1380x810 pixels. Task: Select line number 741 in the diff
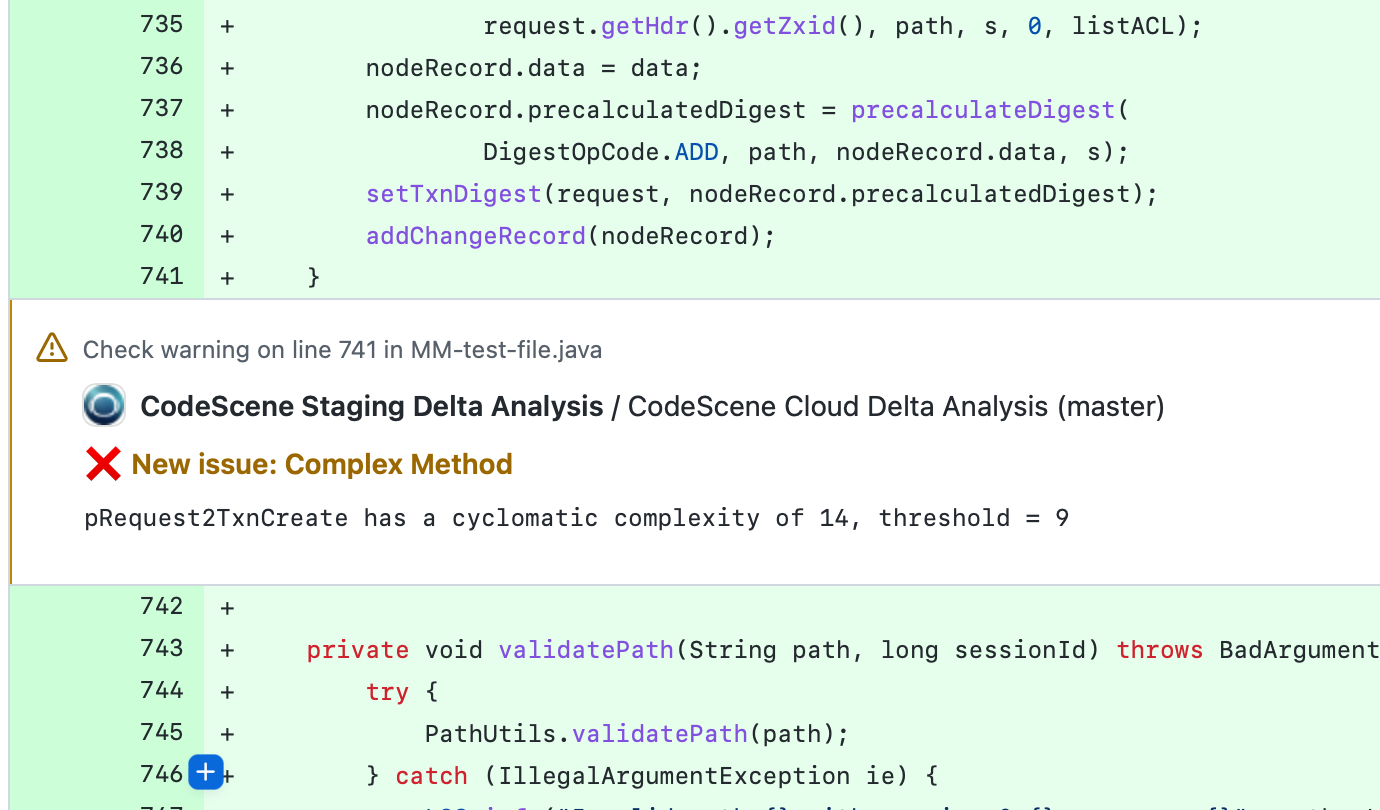click(x=162, y=277)
